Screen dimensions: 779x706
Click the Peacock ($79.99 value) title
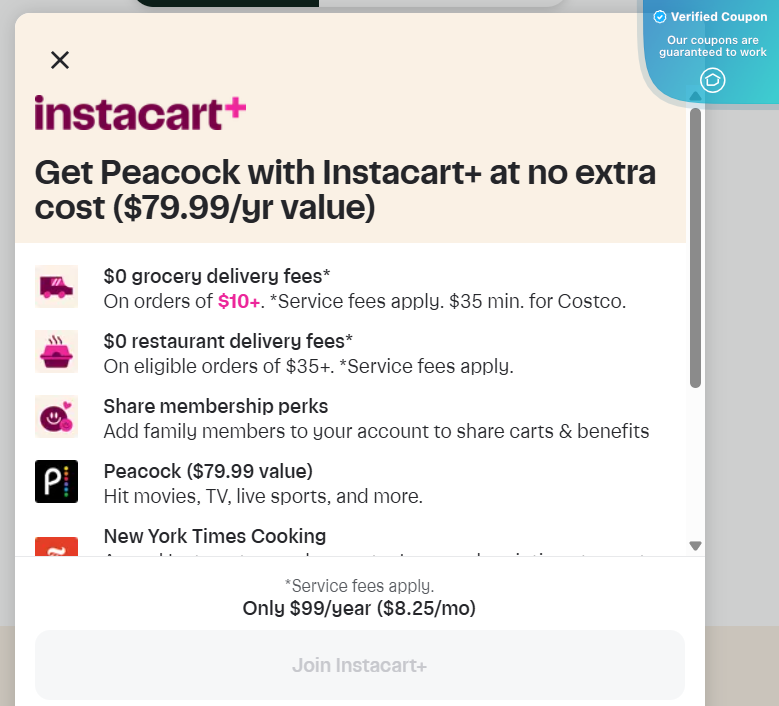coord(208,471)
